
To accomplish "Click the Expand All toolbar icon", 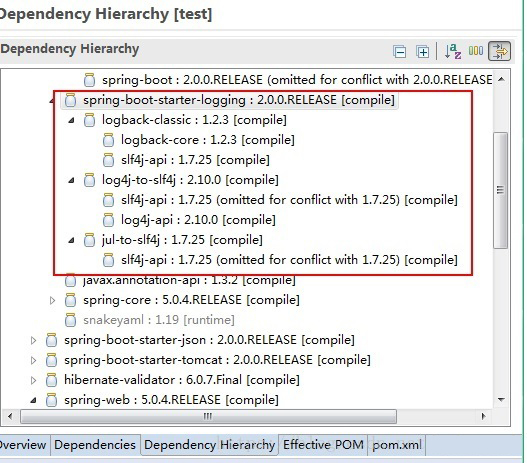I will pyautogui.click(x=422, y=52).
